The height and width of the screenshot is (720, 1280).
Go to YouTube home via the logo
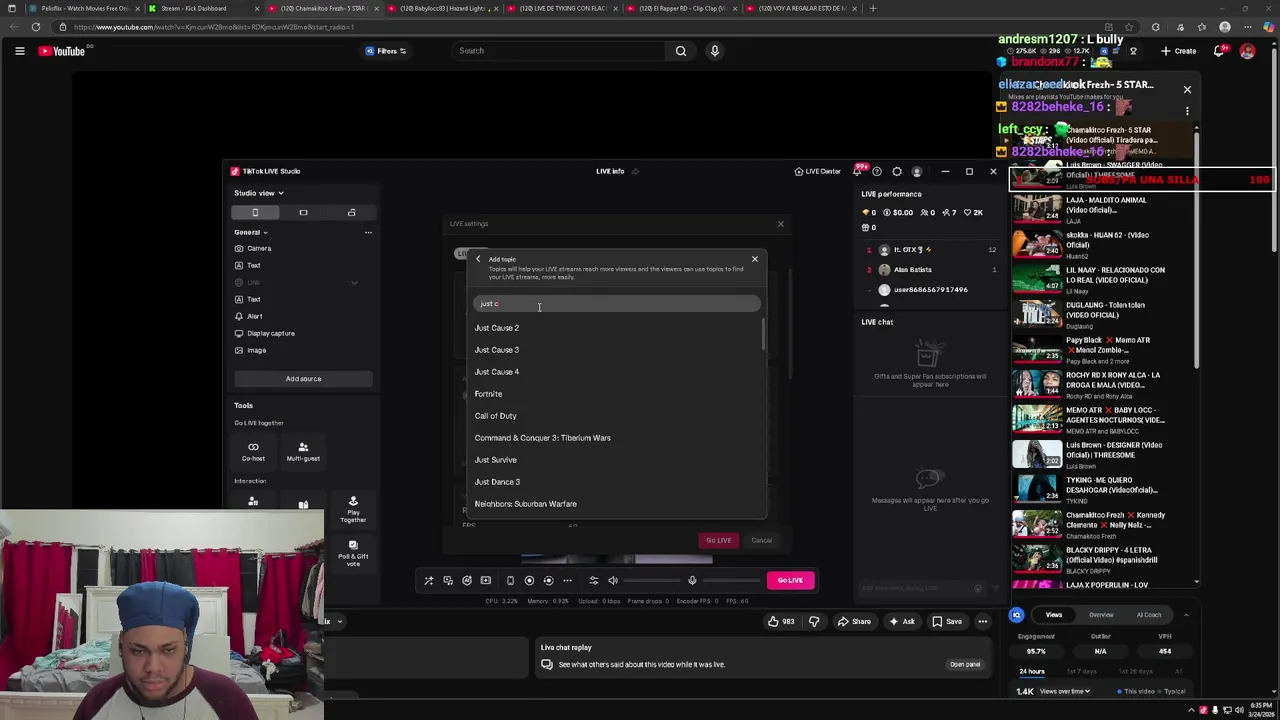pos(61,51)
